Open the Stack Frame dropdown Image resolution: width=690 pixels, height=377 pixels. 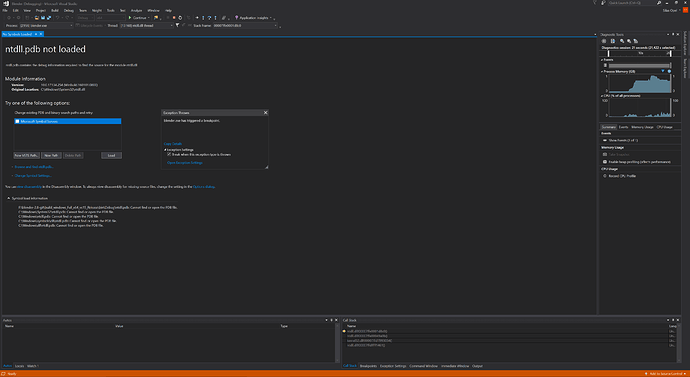pos(275,26)
